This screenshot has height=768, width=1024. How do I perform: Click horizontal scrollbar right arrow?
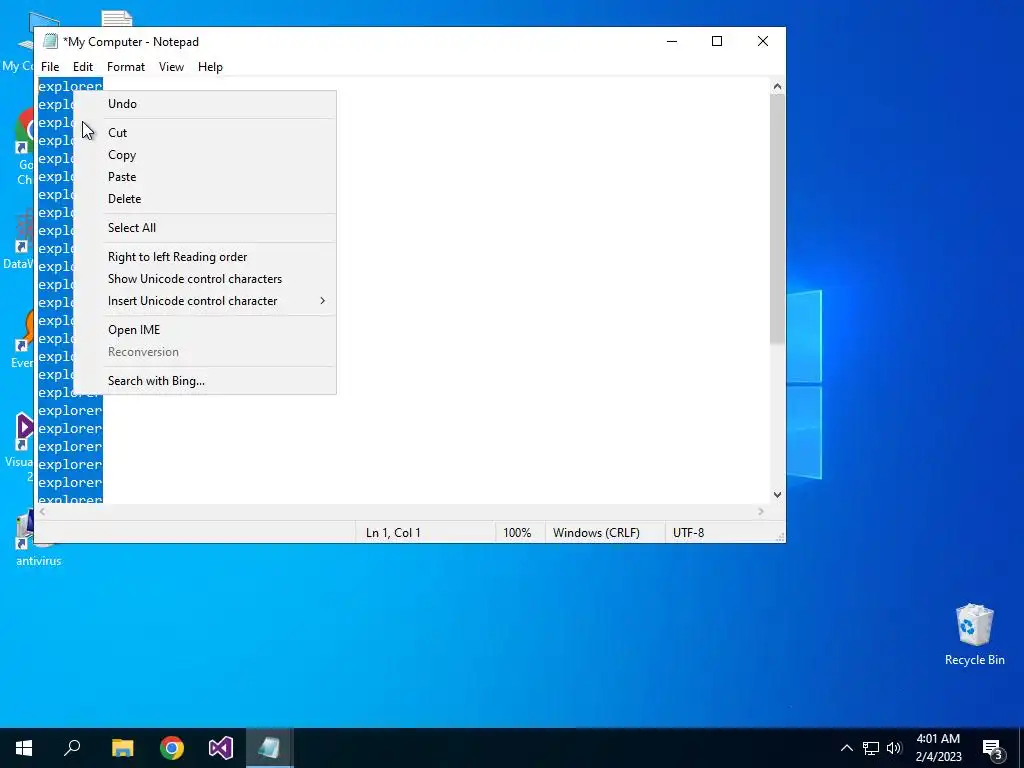761,512
